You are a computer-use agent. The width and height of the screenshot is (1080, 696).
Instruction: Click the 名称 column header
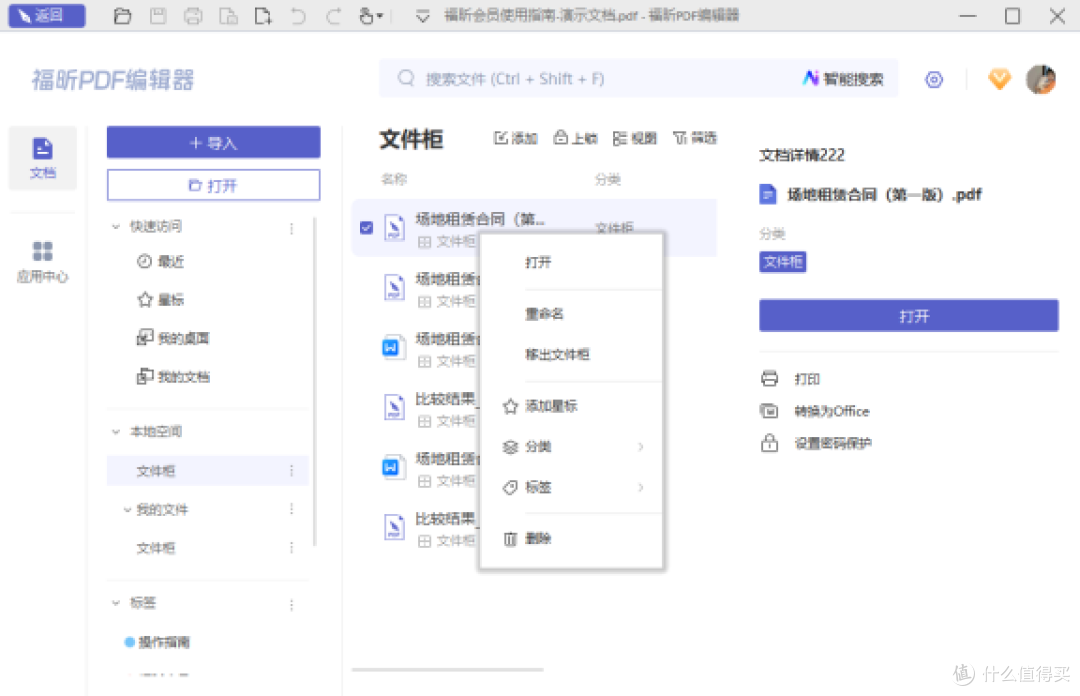pos(394,179)
